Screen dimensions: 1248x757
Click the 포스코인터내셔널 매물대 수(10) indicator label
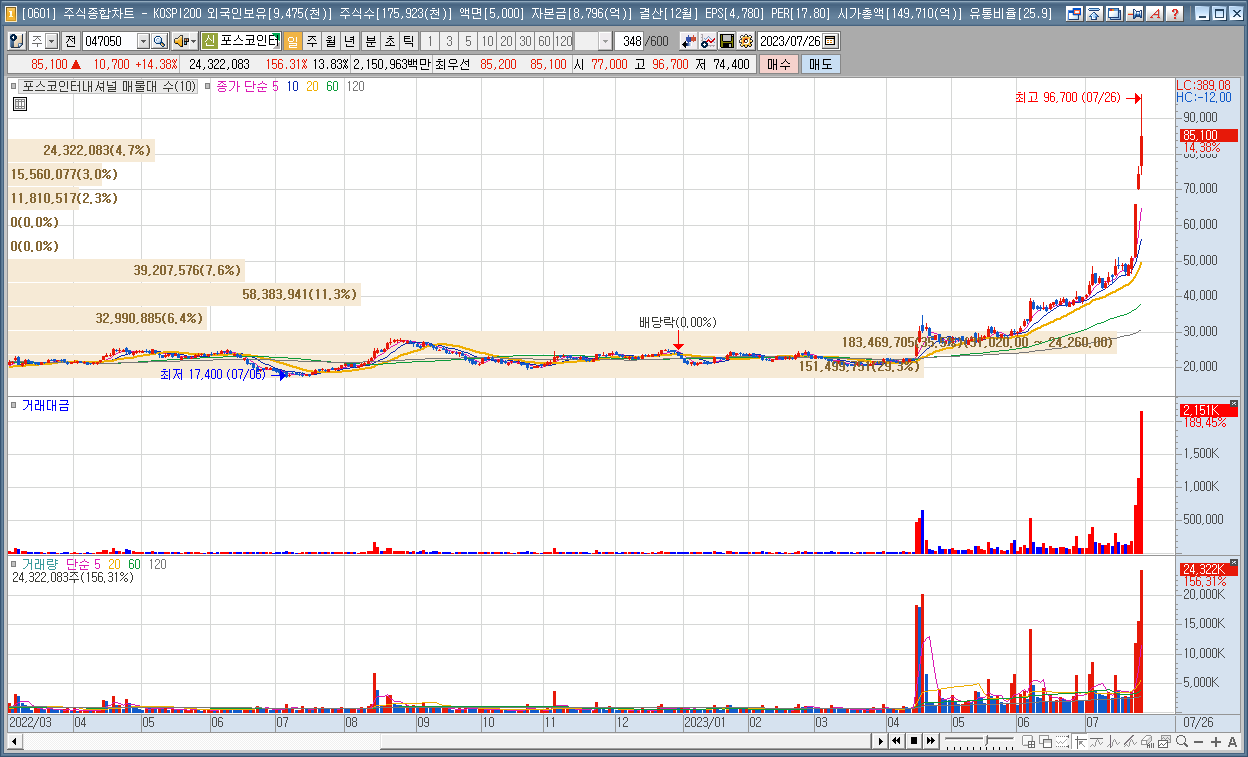pyautogui.click(x=109, y=87)
